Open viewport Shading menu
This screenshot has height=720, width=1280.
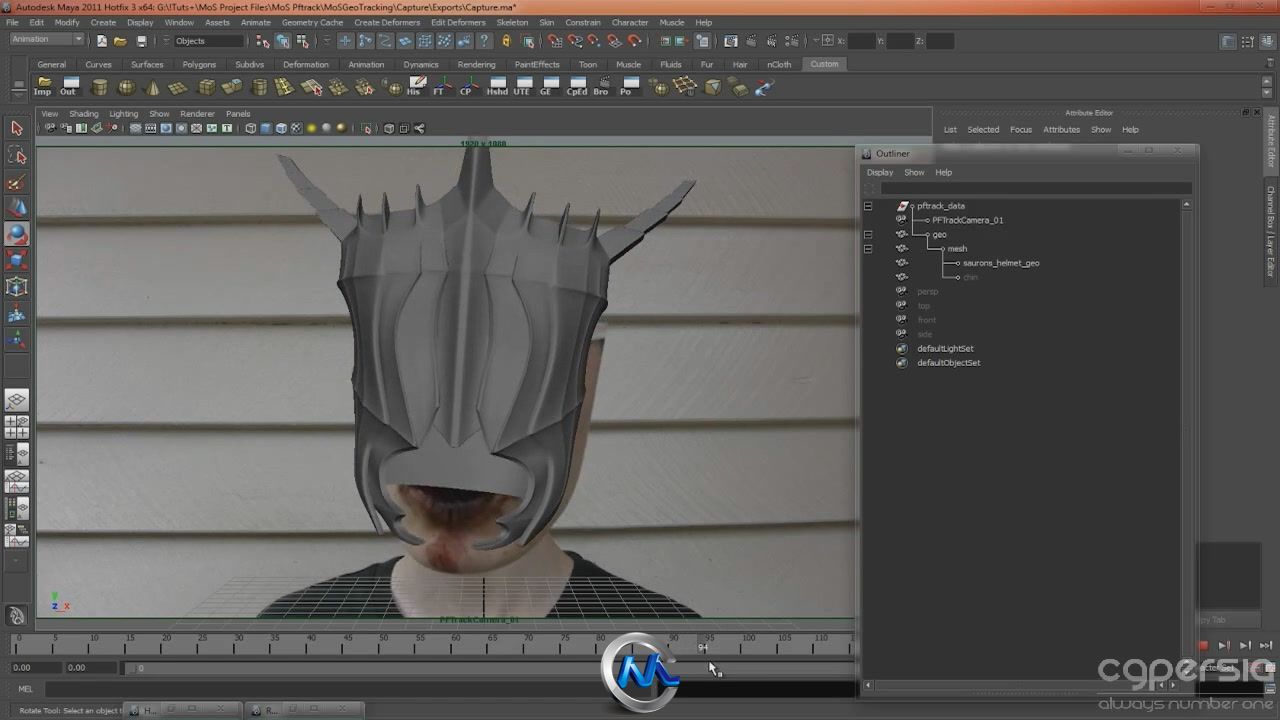[84, 114]
